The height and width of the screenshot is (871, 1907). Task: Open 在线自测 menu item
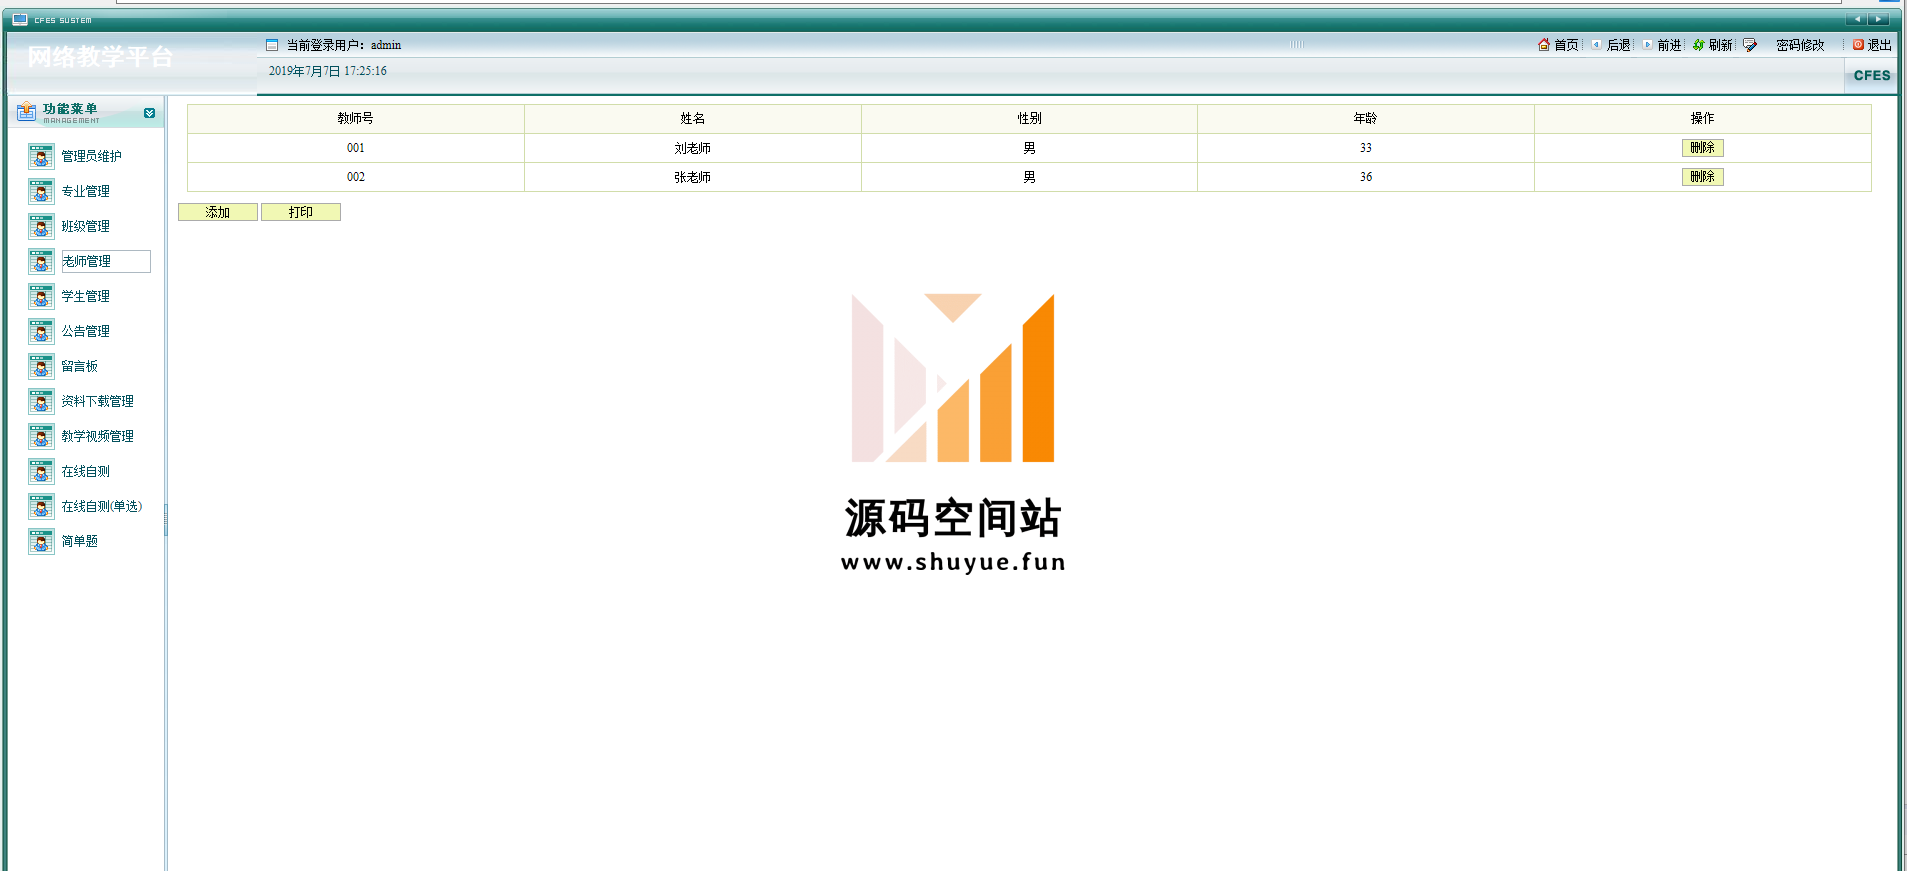pyautogui.click(x=86, y=472)
